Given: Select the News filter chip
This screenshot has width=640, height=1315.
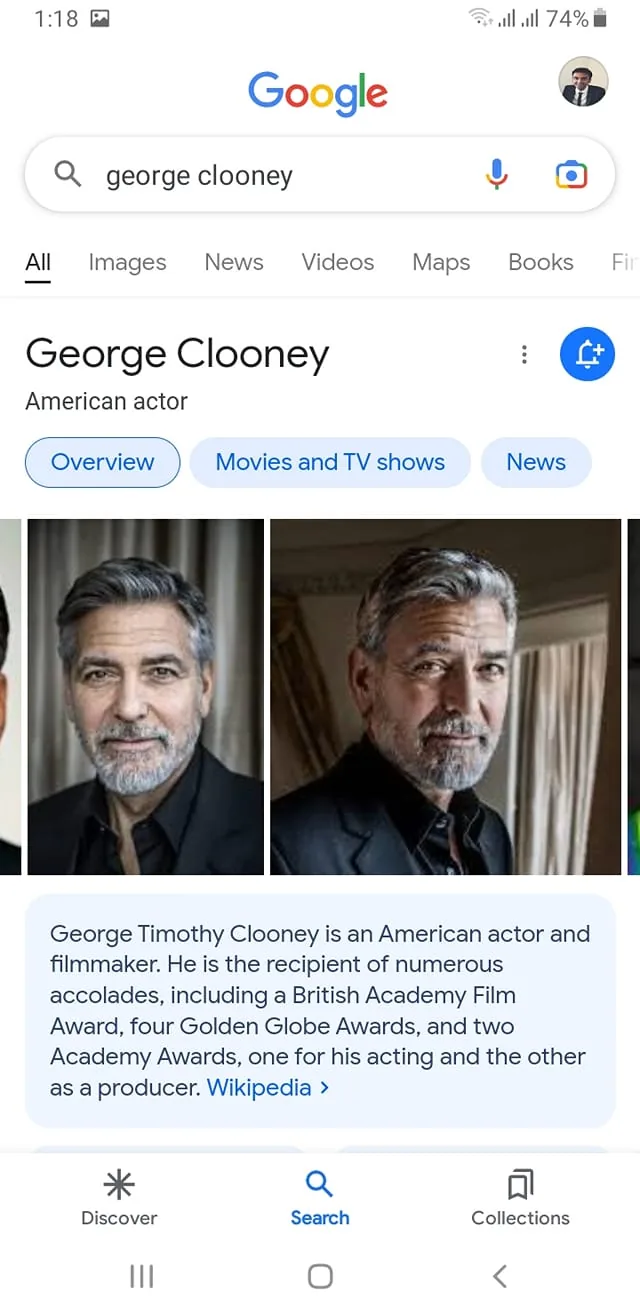Looking at the screenshot, I should (536, 462).
